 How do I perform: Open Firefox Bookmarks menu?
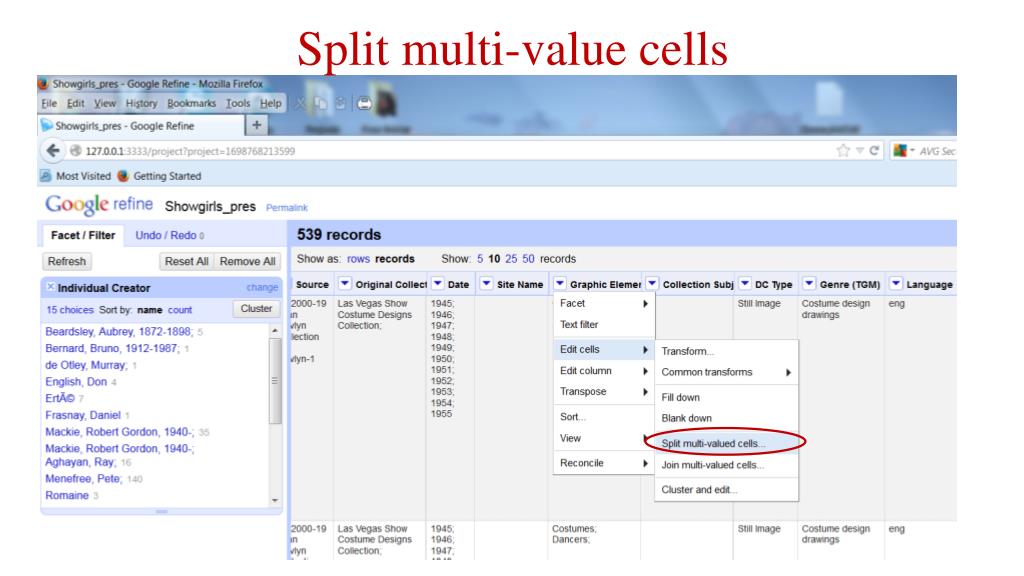pos(191,103)
